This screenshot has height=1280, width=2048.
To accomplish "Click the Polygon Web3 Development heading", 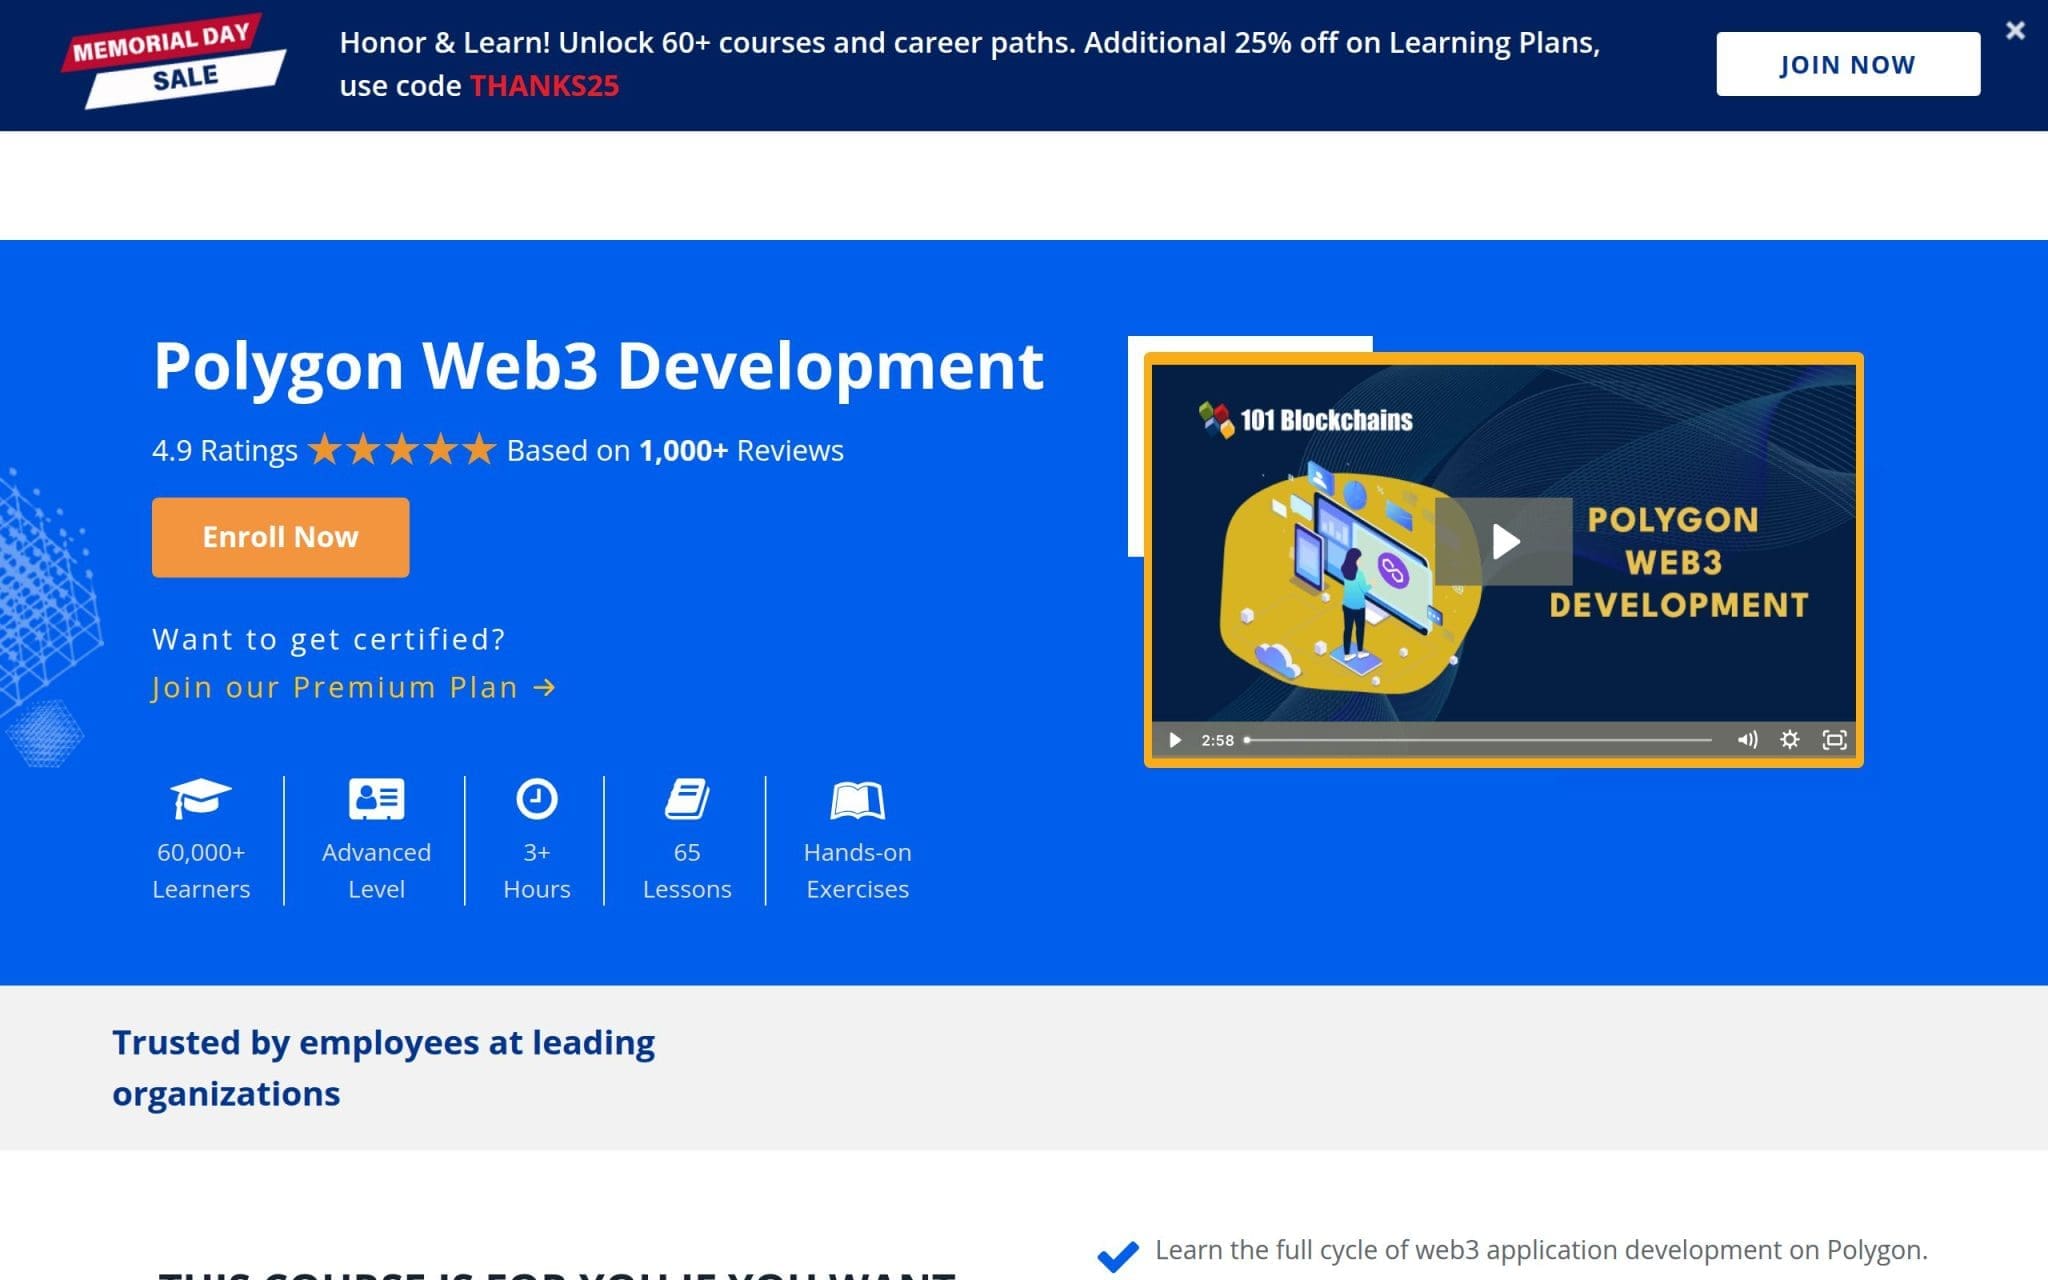I will (598, 366).
